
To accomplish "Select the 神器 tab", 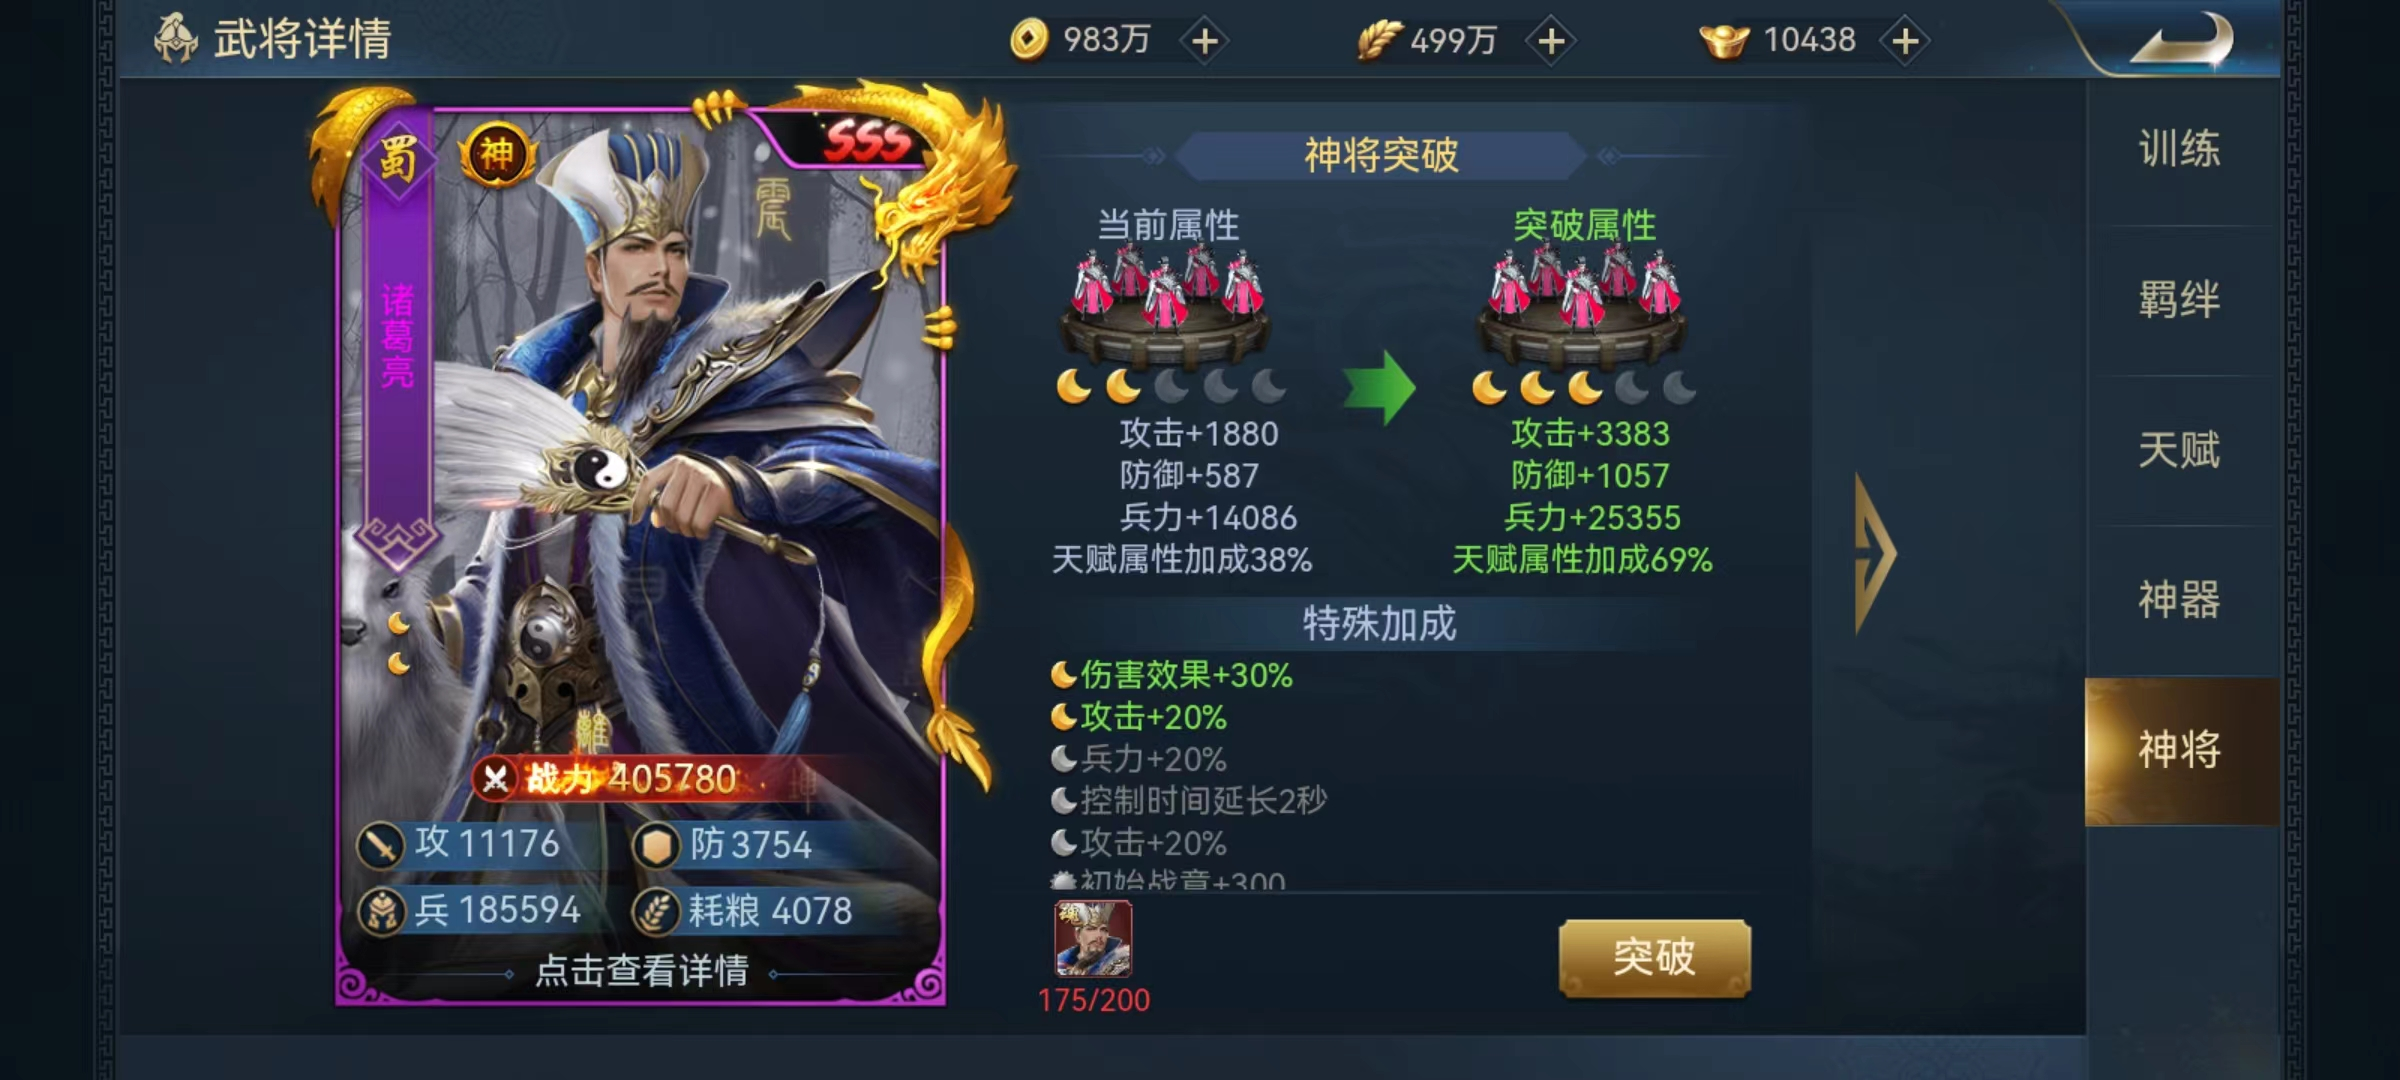I will 2180,600.
